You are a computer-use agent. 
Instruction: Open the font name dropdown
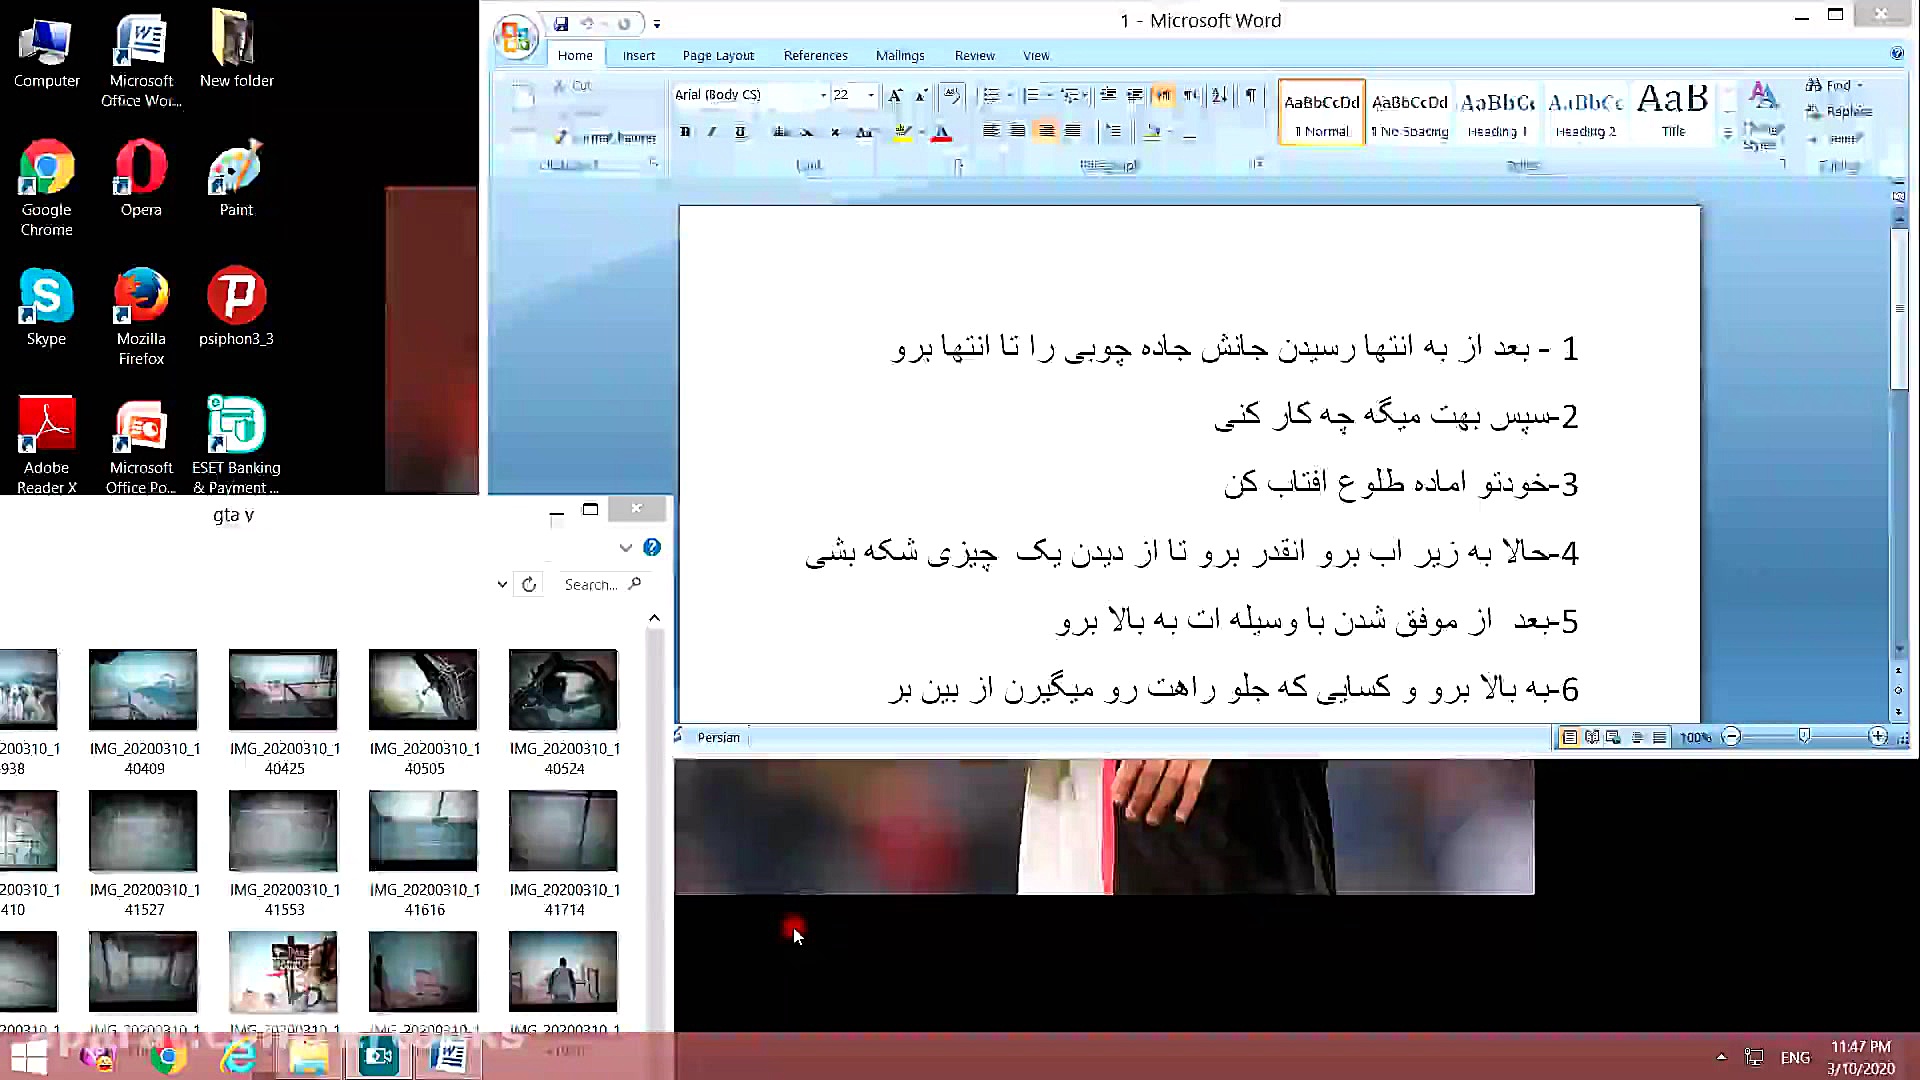point(823,95)
